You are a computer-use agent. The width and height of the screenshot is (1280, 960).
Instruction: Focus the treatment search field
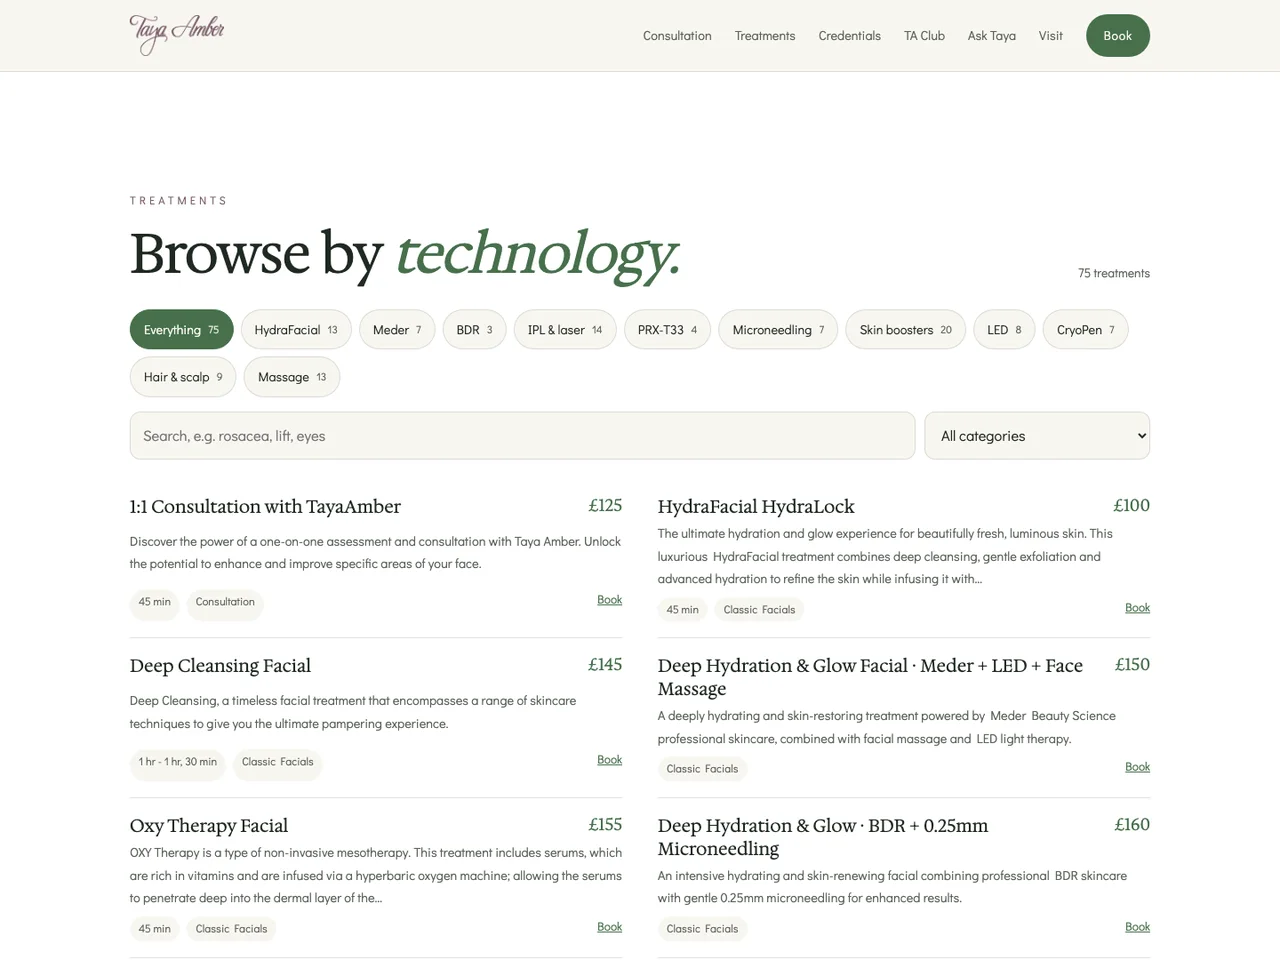522,436
